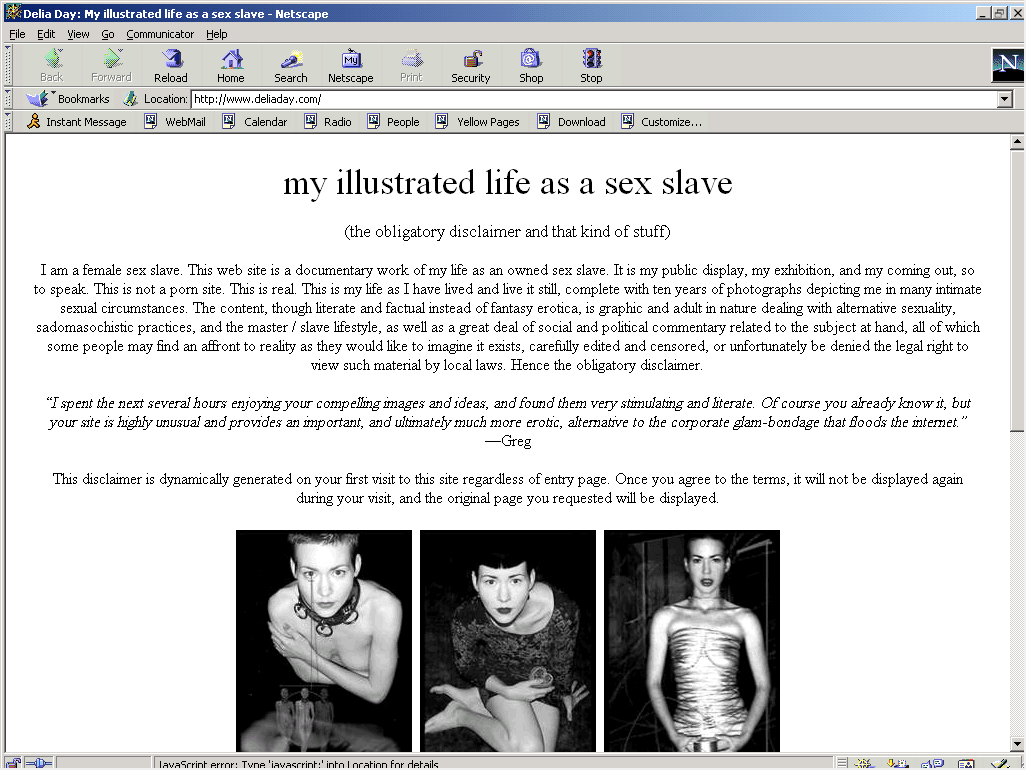The image size is (1026, 770).
Task: Open the File menu
Action: click(17, 34)
